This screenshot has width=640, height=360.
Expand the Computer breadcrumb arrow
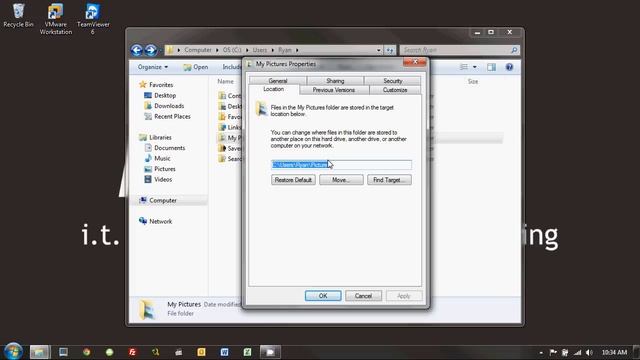(217, 50)
